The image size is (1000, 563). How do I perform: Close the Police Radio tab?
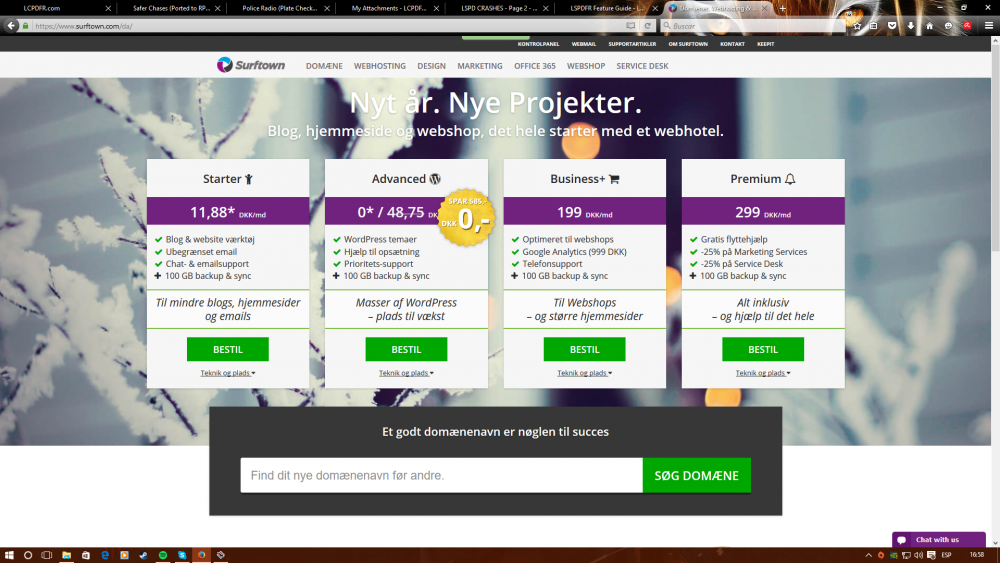tap(327, 8)
